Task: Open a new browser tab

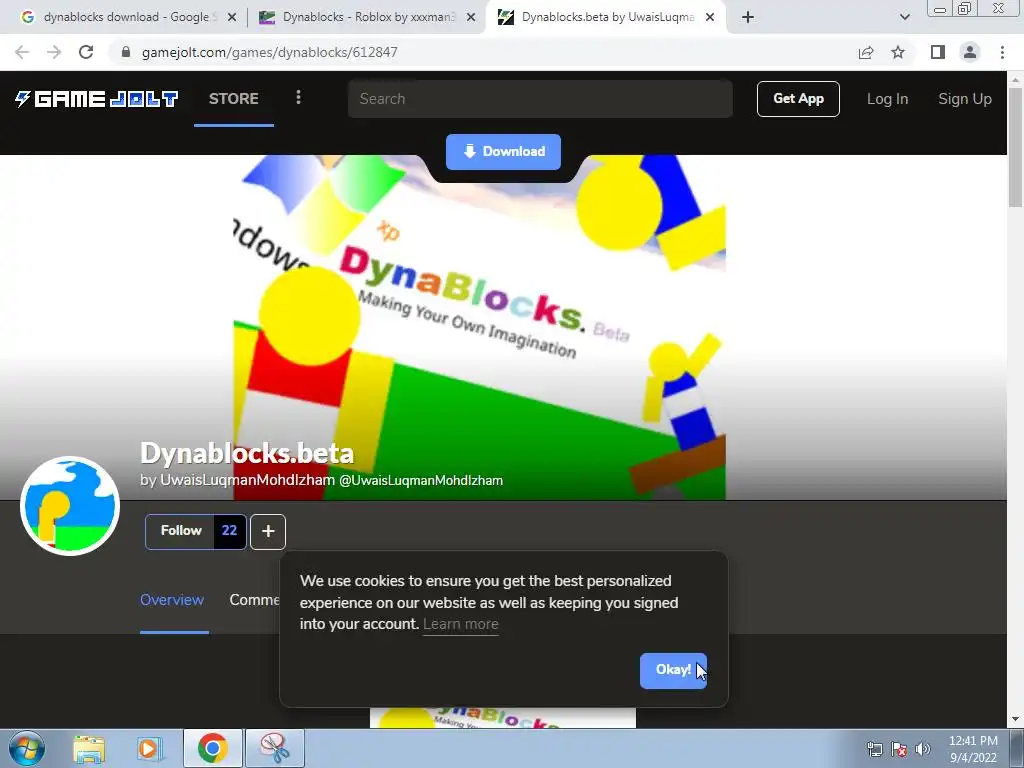Action: tap(748, 18)
